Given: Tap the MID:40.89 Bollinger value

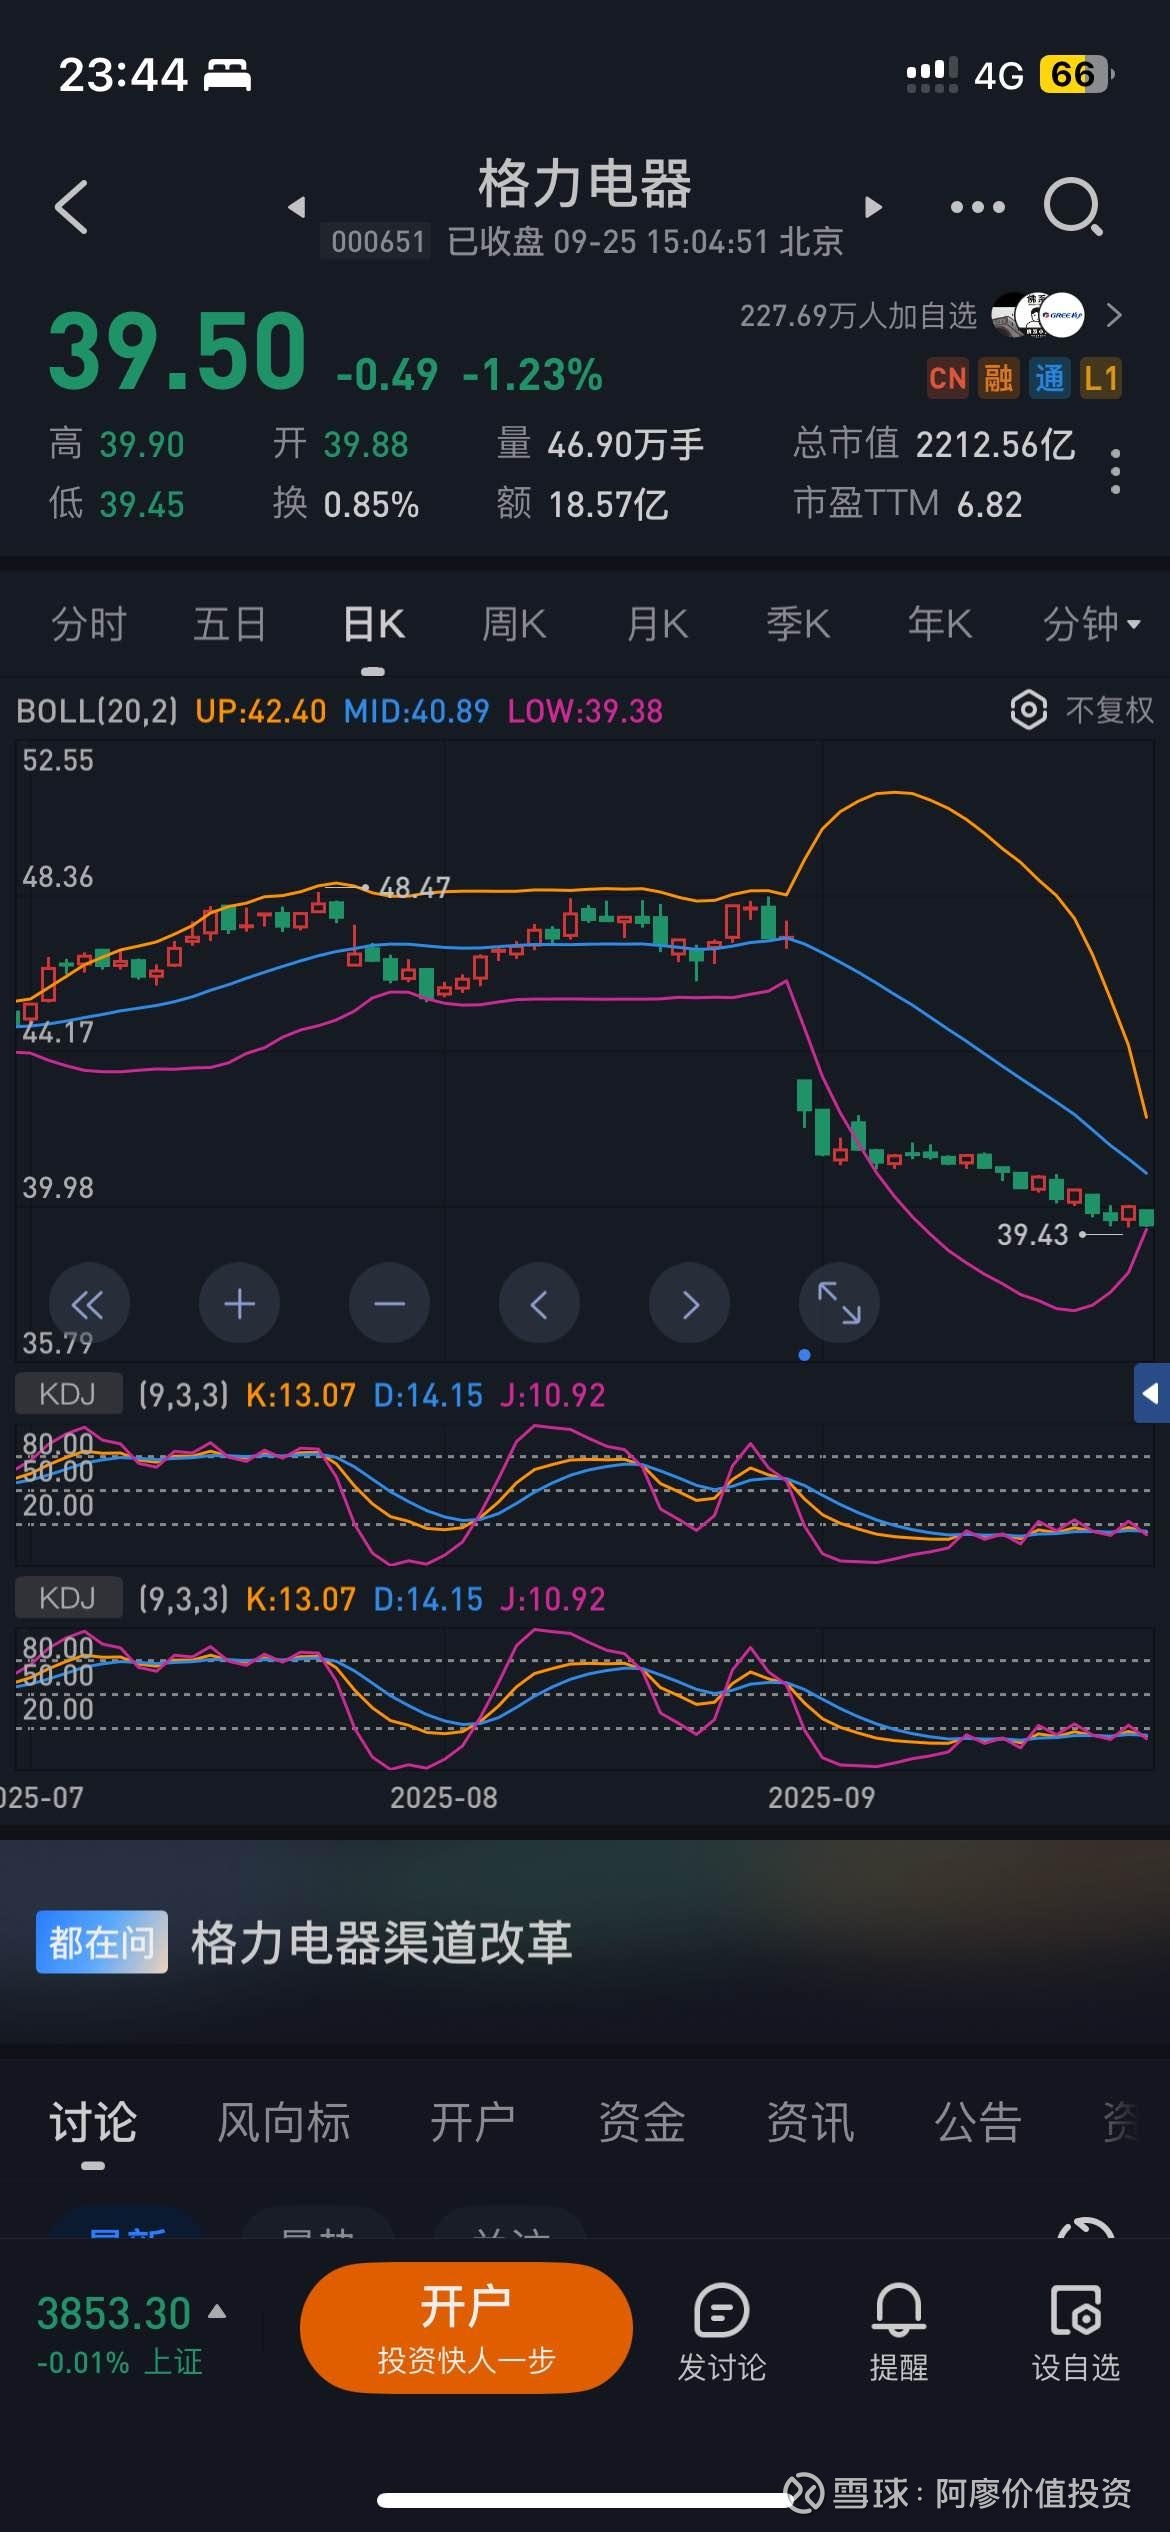Looking at the screenshot, I should [417, 711].
